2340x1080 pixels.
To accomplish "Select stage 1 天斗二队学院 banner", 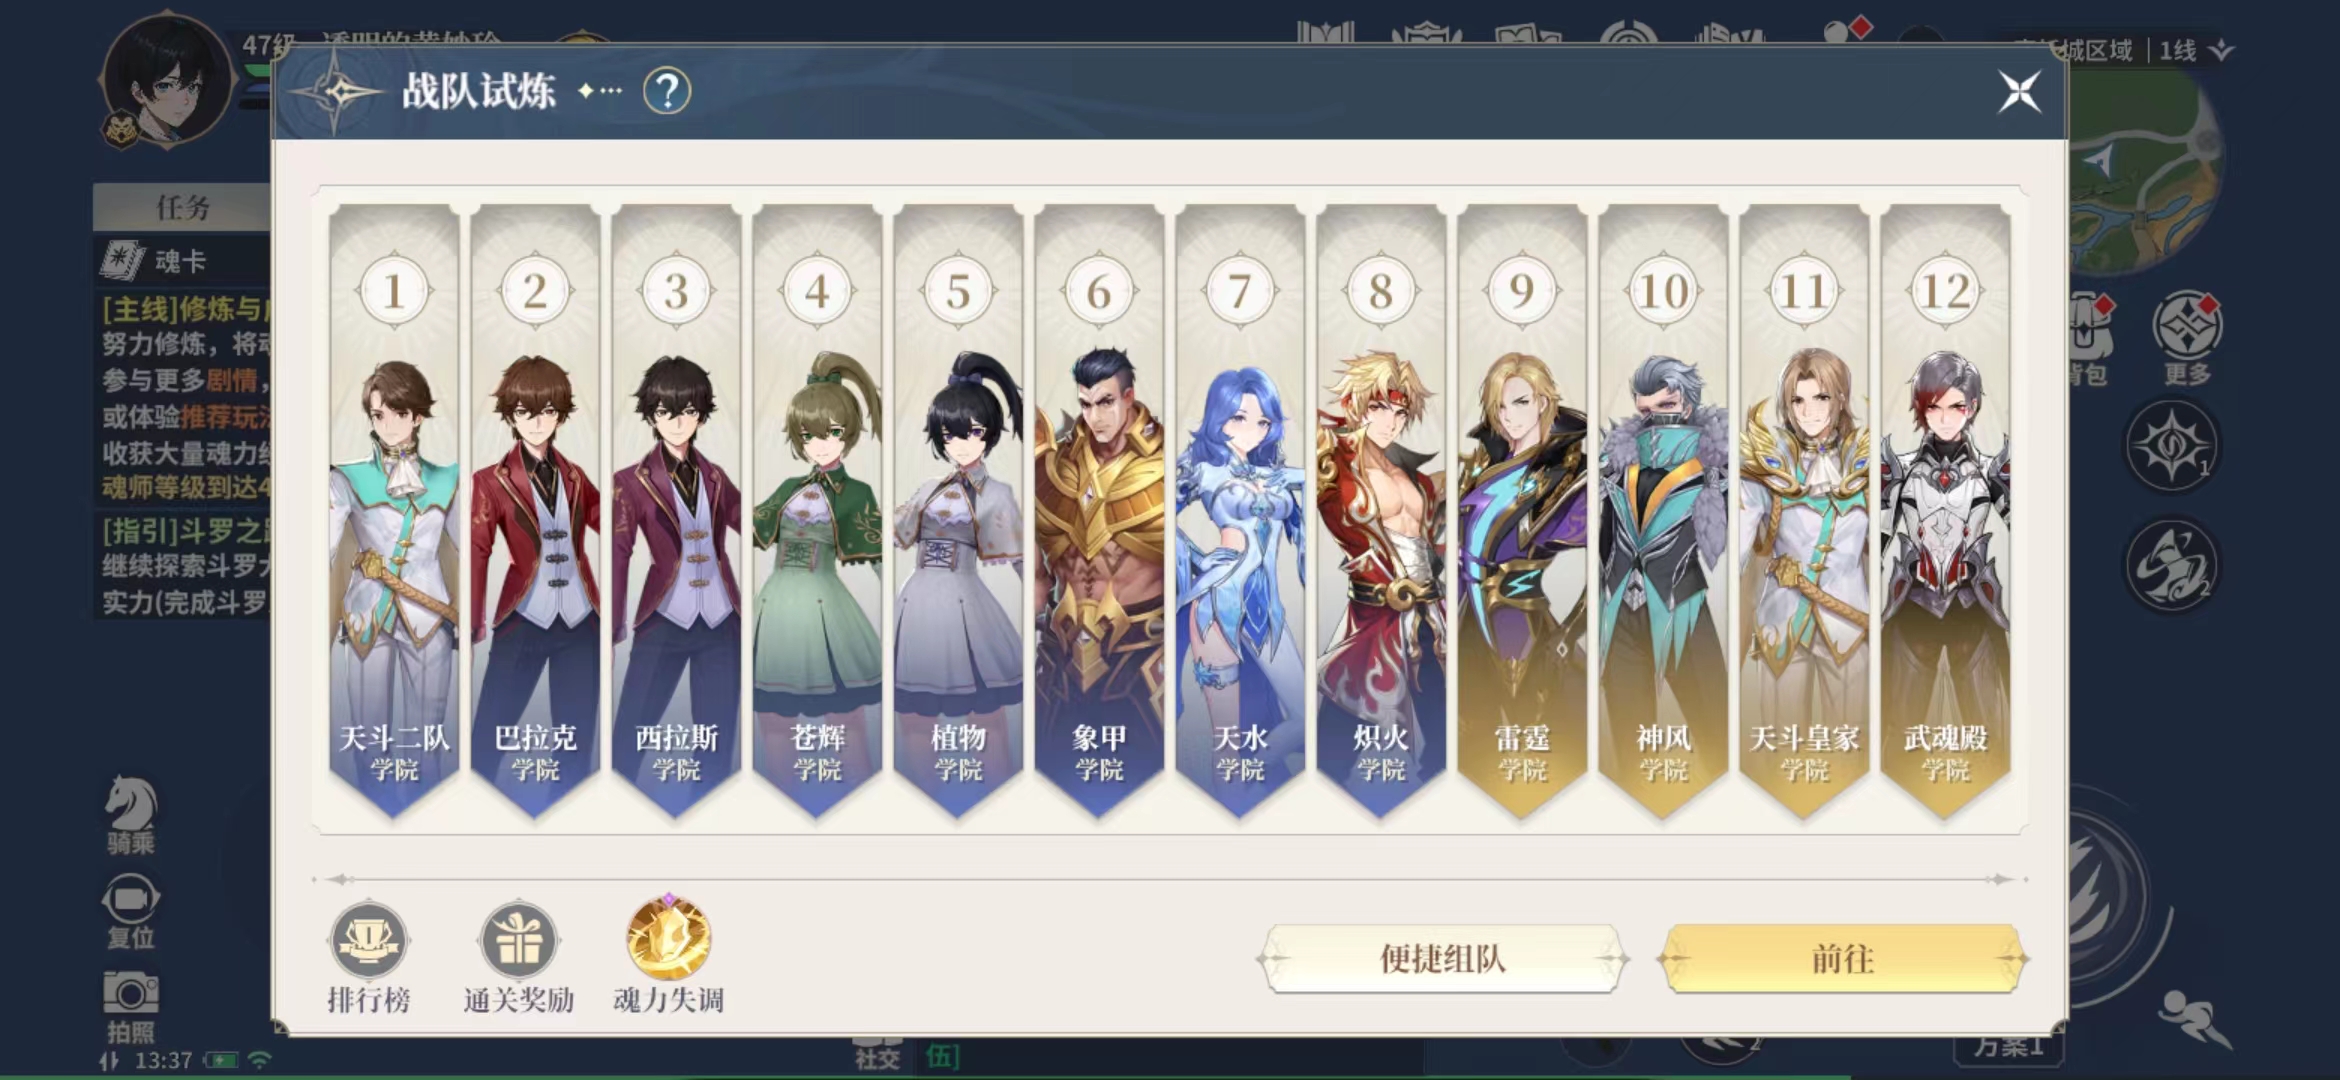I will [x=394, y=512].
